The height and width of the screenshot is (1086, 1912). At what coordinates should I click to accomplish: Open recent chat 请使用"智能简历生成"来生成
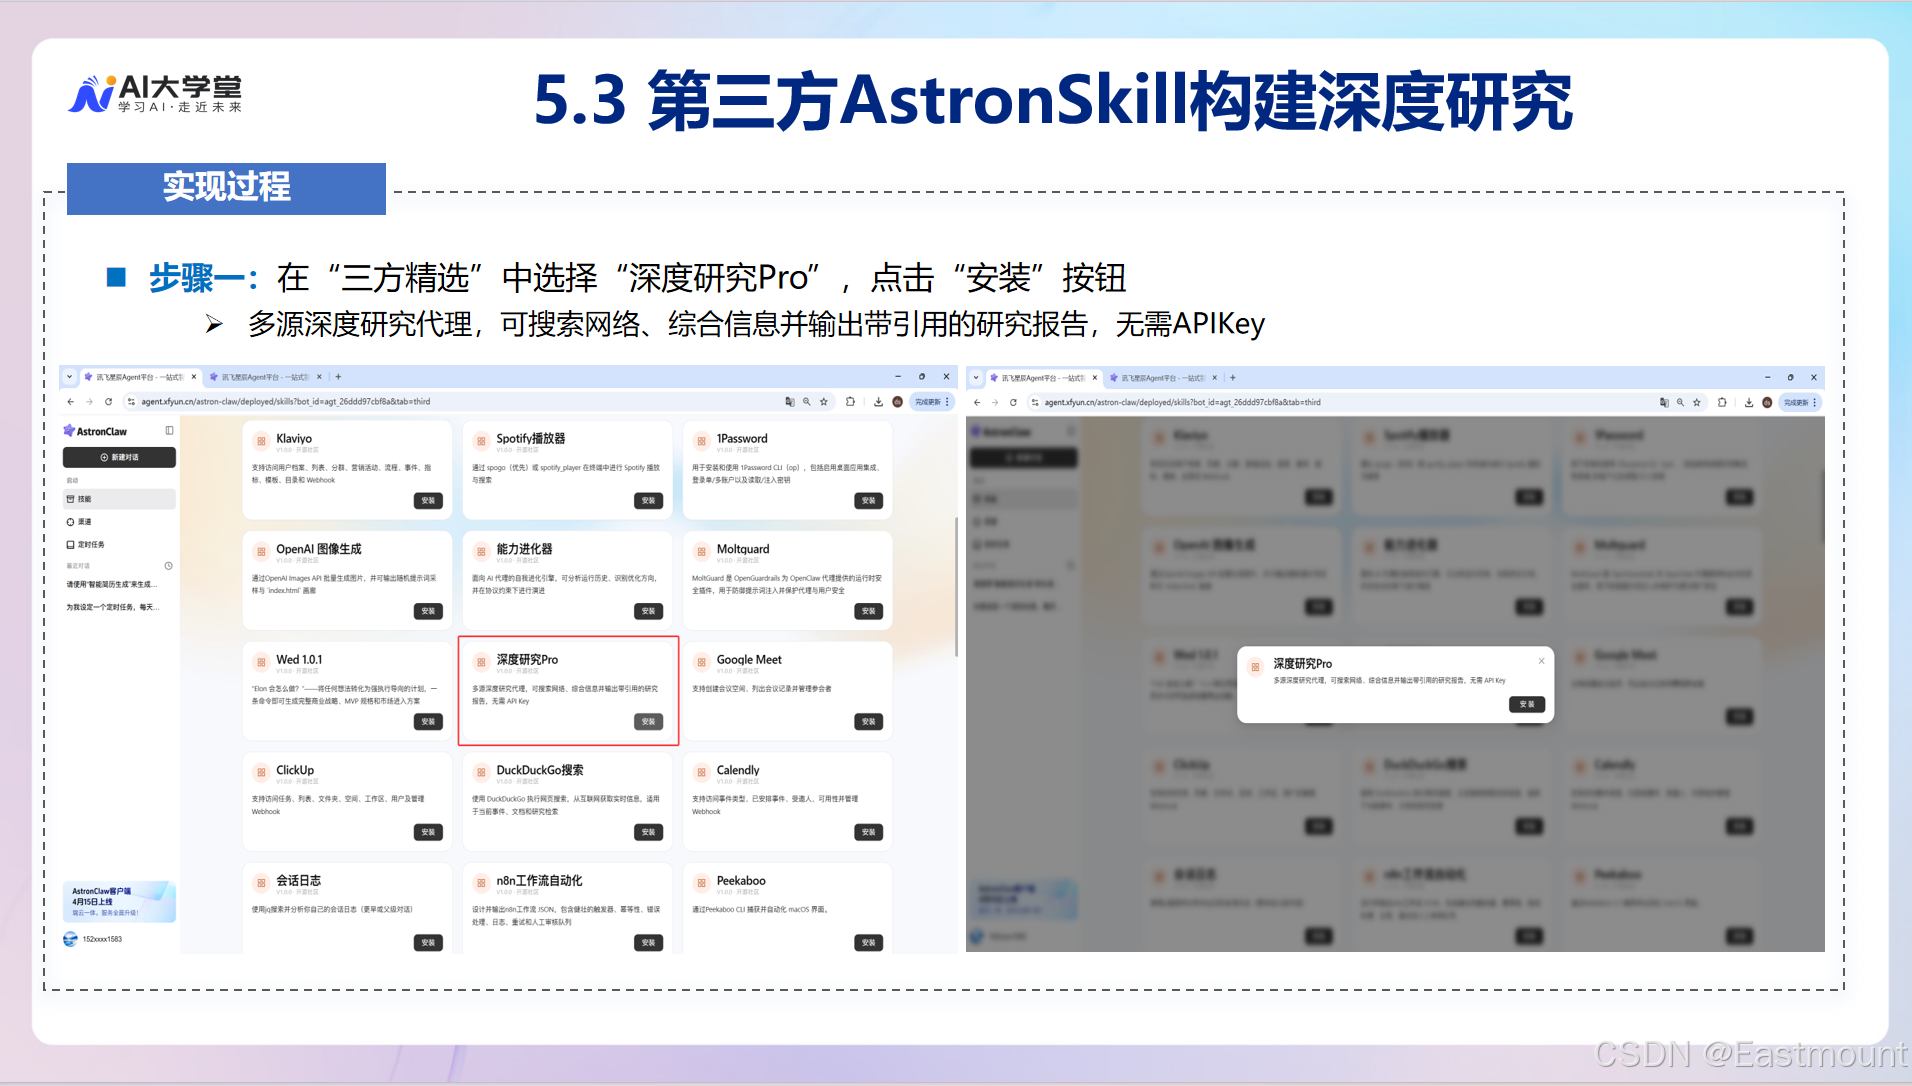pos(111,585)
